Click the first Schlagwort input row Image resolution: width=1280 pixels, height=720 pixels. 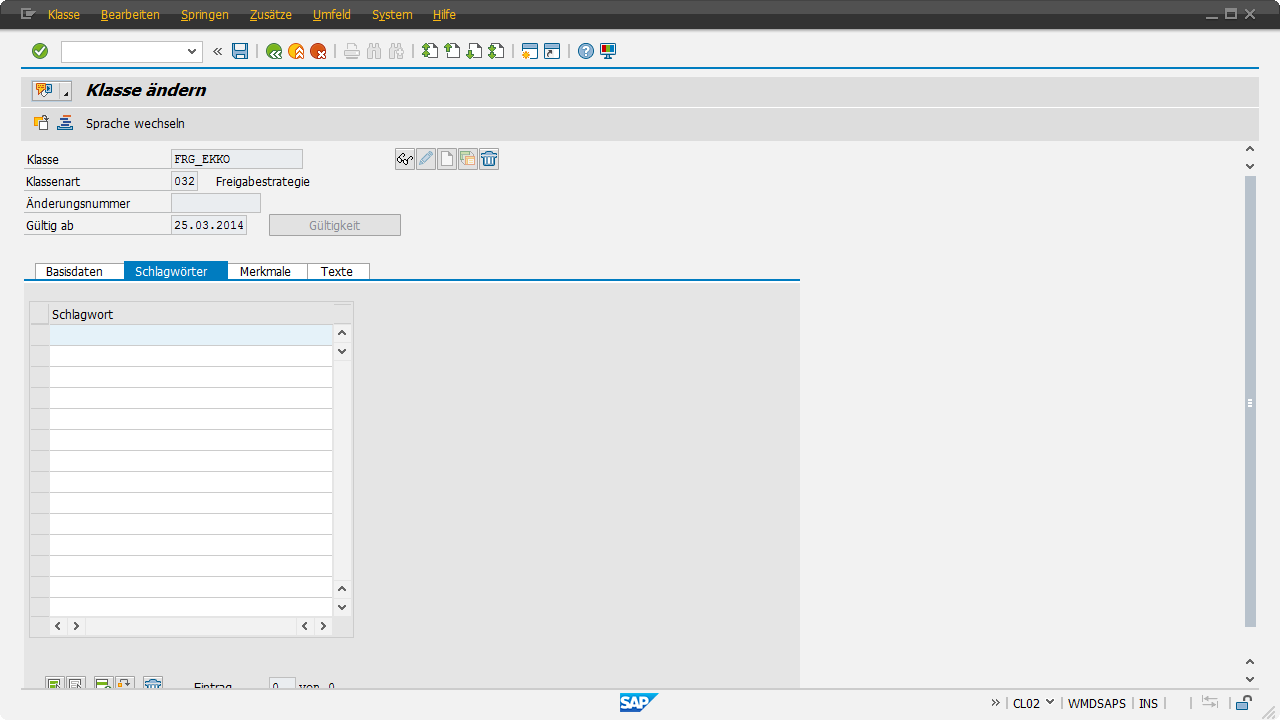coord(190,334)
